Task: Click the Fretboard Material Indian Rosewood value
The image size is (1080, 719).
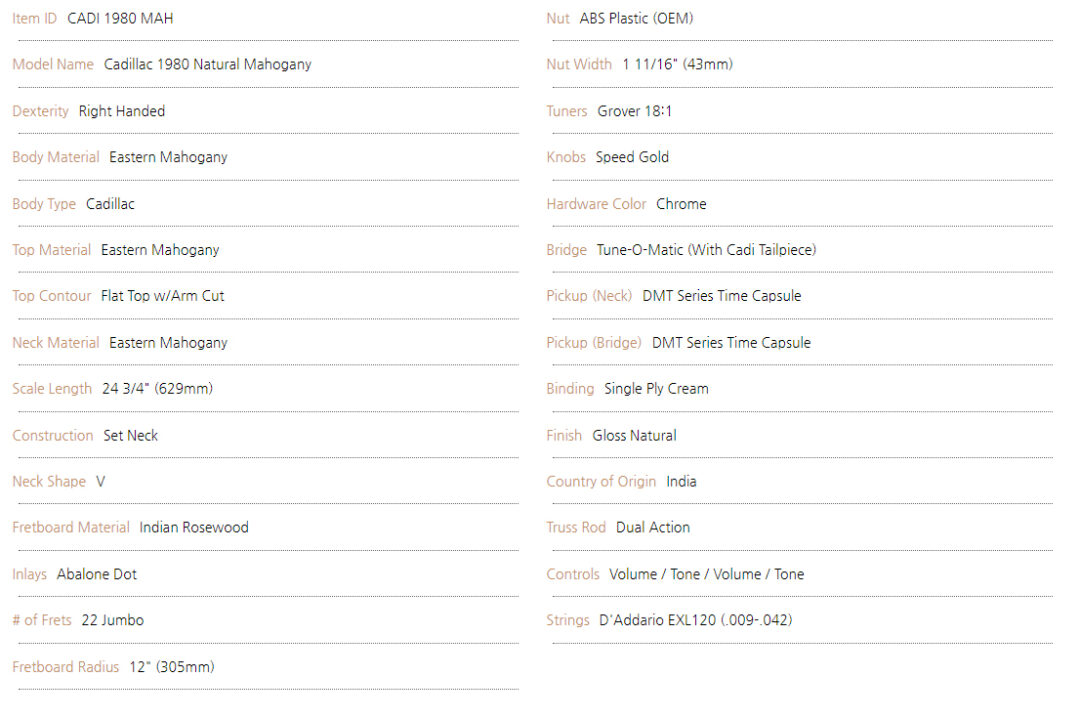Action: click(194, 528)
